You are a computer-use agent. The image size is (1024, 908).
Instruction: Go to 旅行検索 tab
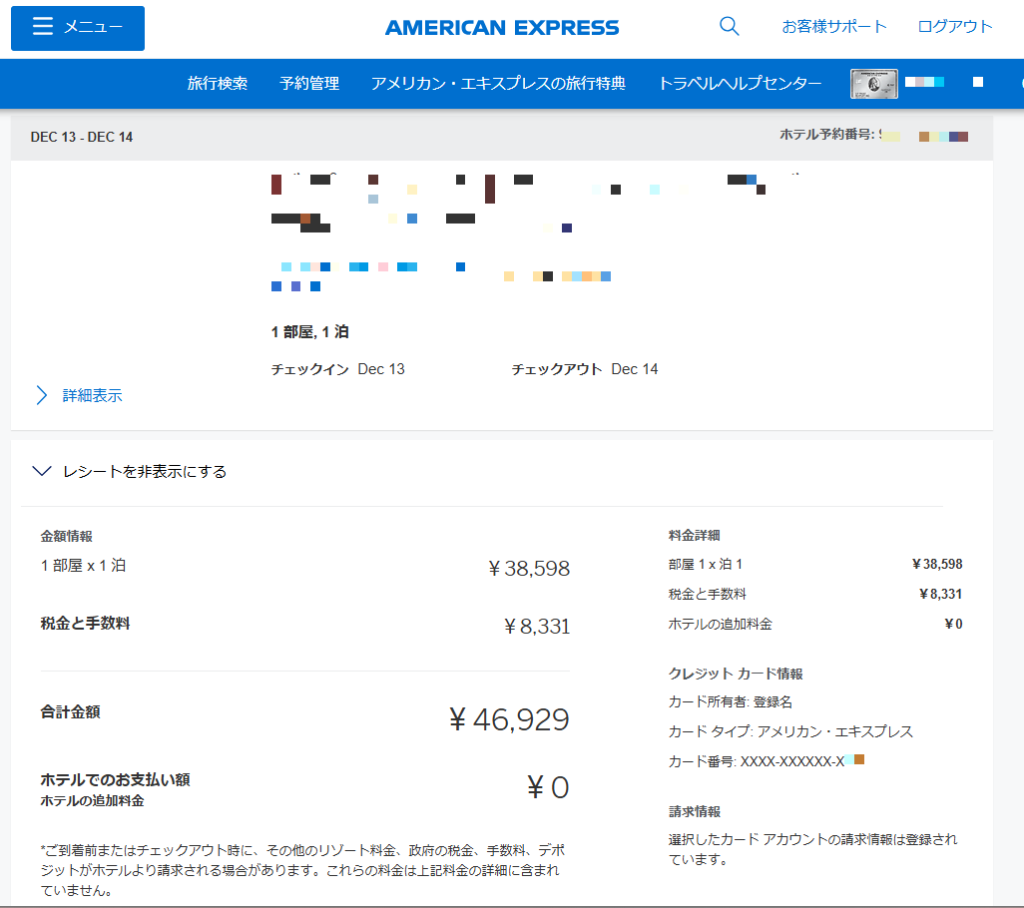217,83
